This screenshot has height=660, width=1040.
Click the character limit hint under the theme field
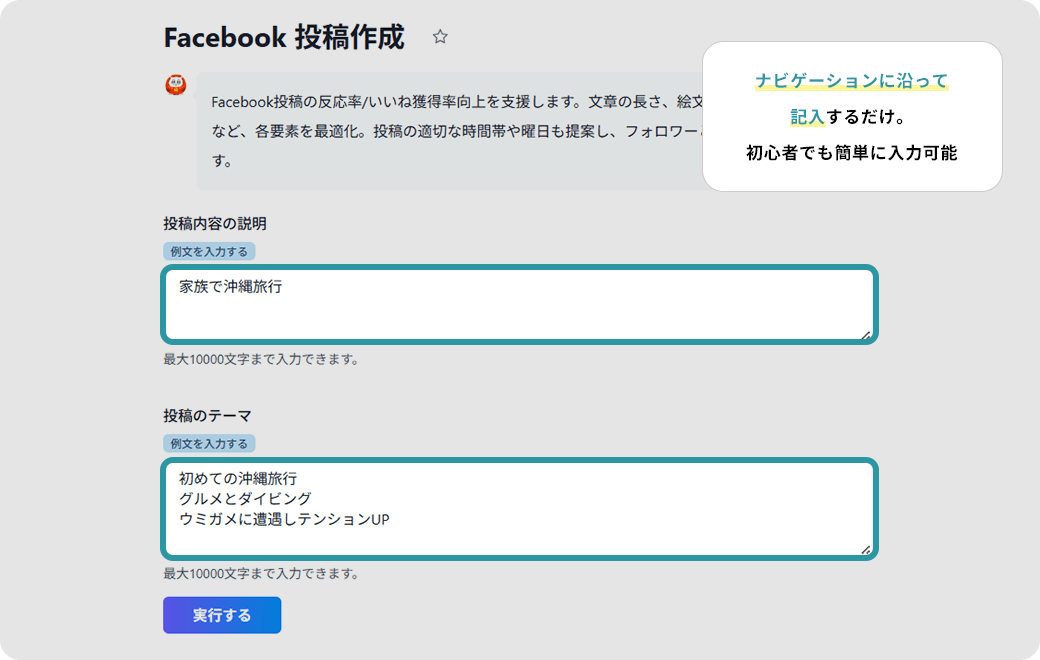(x=260, y=574)
